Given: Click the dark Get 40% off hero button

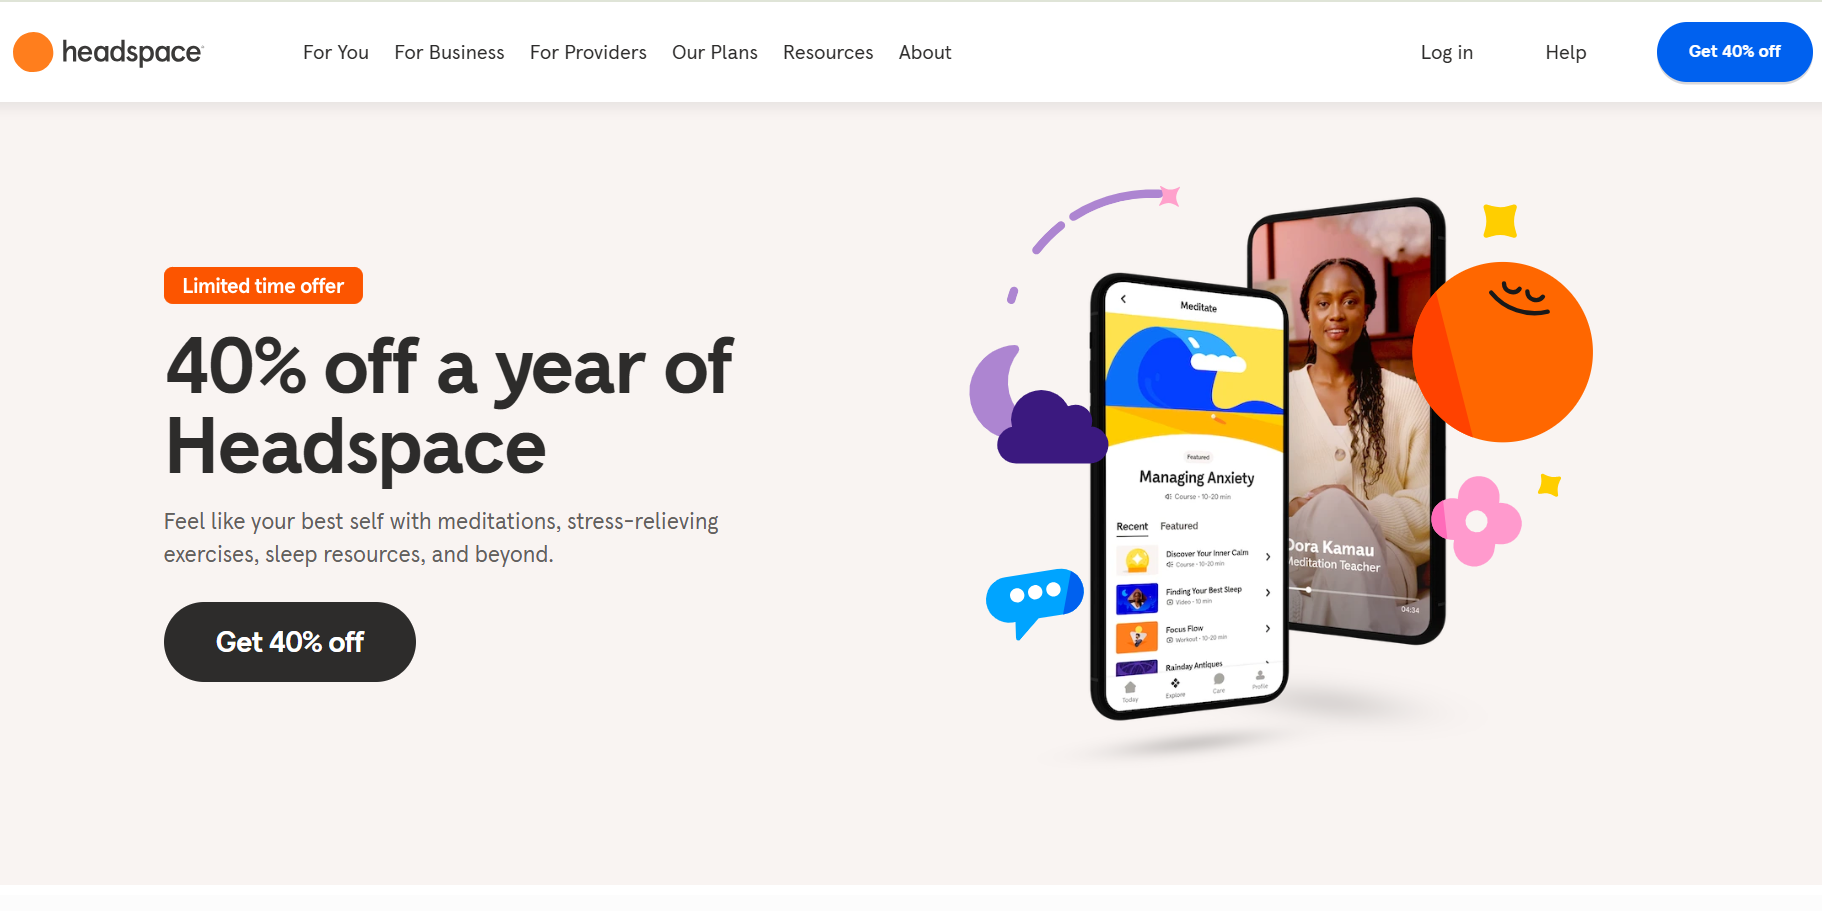Looking at the screenshot, I should 290,642.
